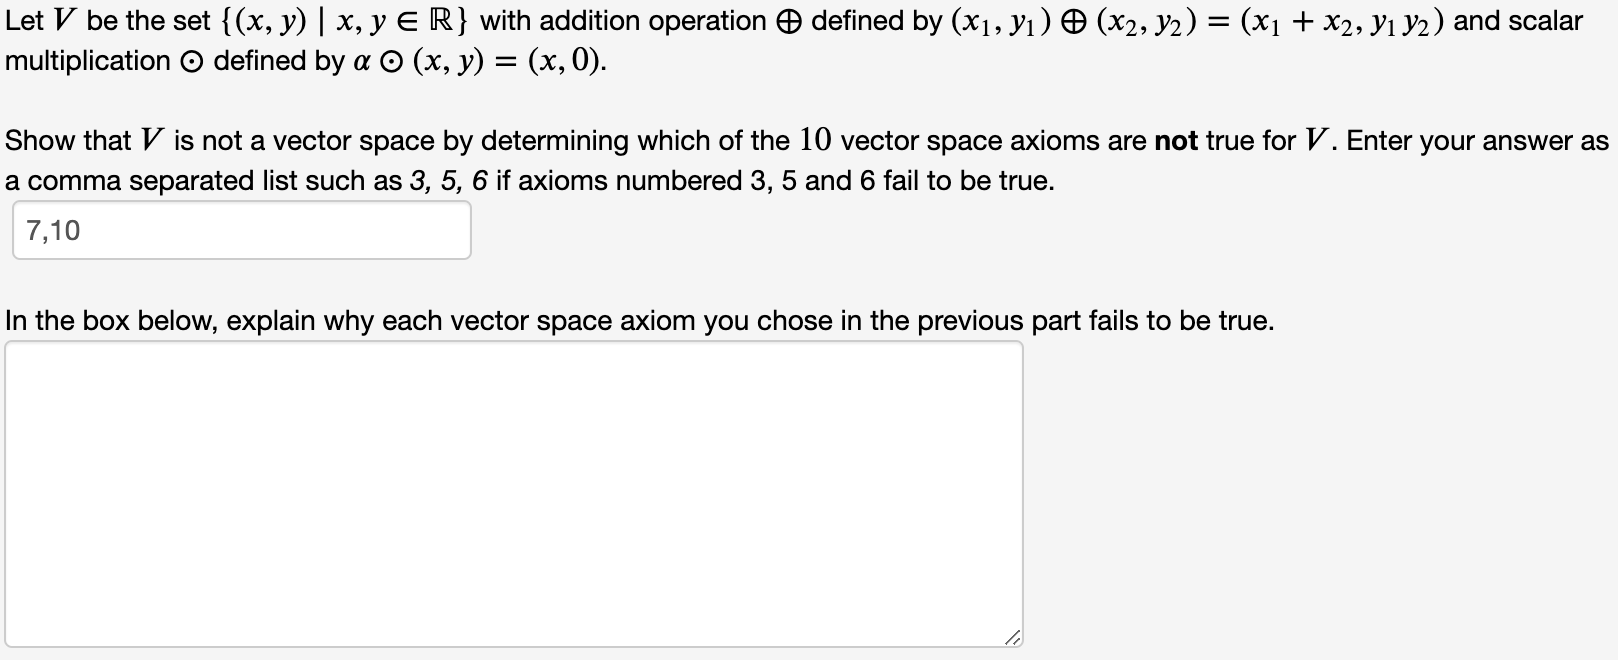The height and width of the screenshot is (660, 1618).
Task: Click the number 7 in the answer box
Action: [33, 230]
